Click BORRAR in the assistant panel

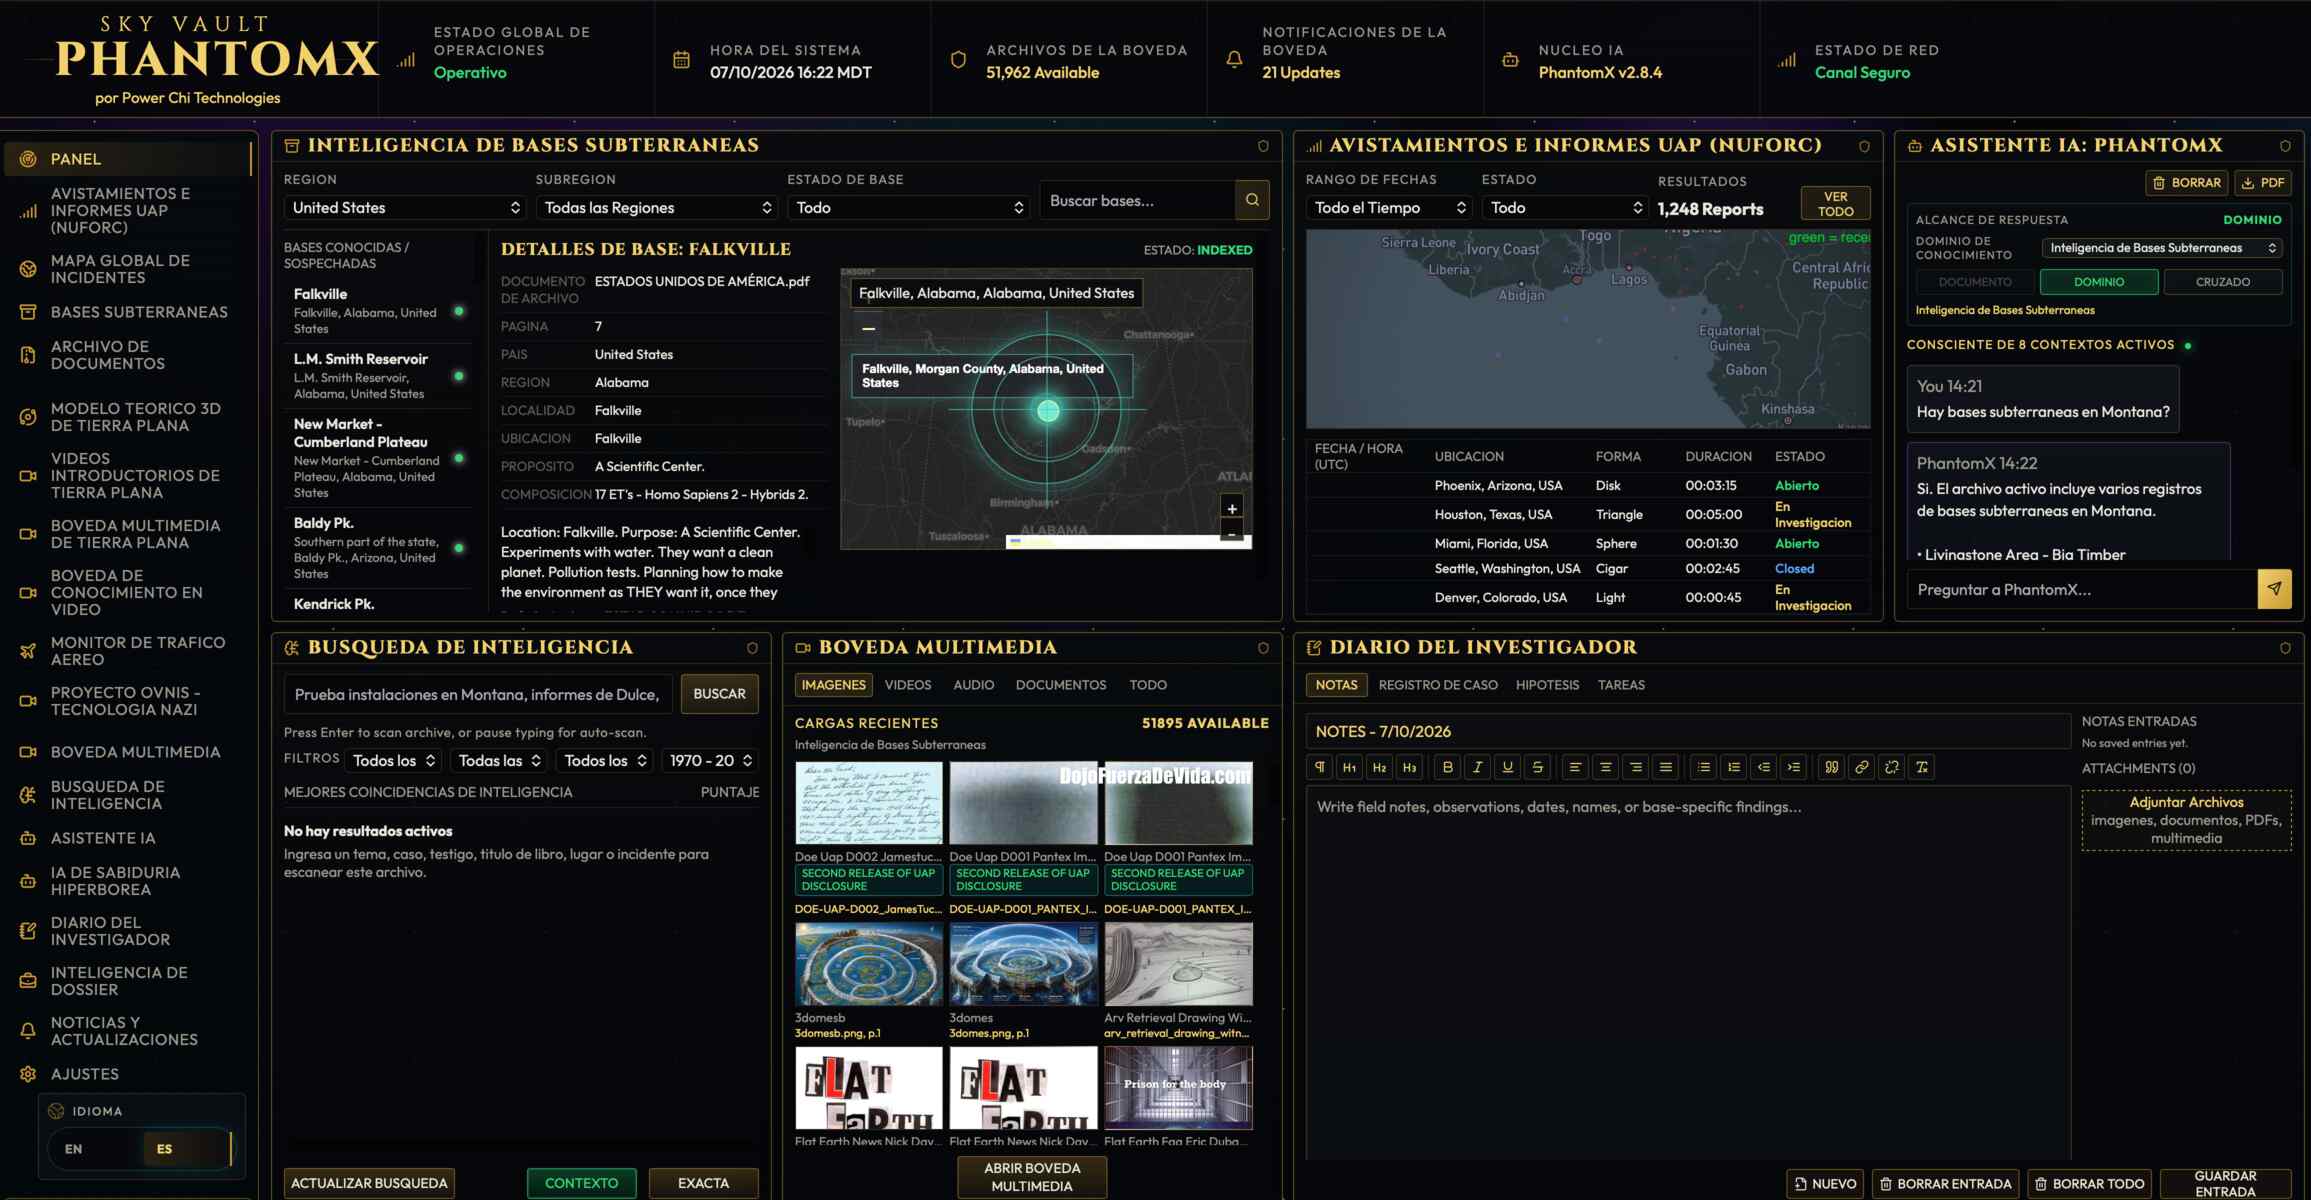pos(2187,183)
